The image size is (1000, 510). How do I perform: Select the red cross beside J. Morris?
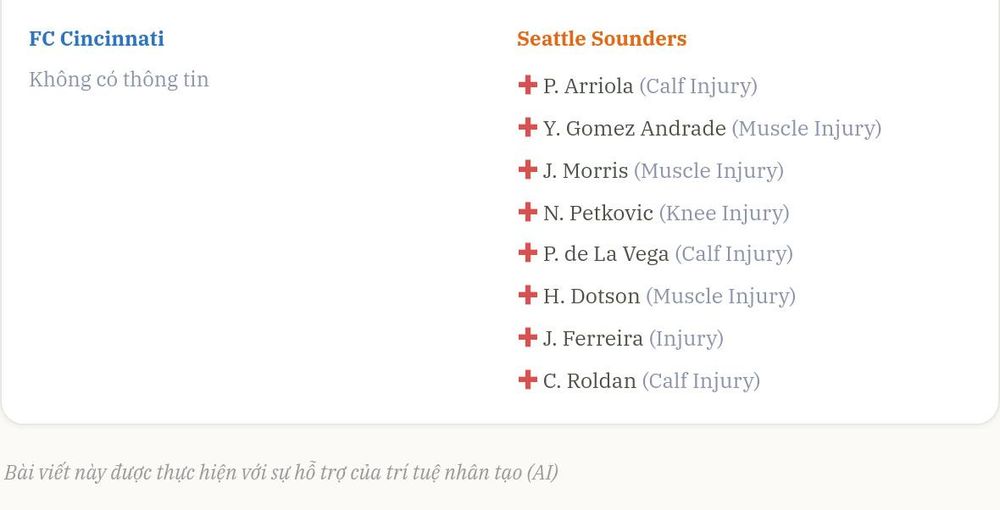(x=527, y=169)
